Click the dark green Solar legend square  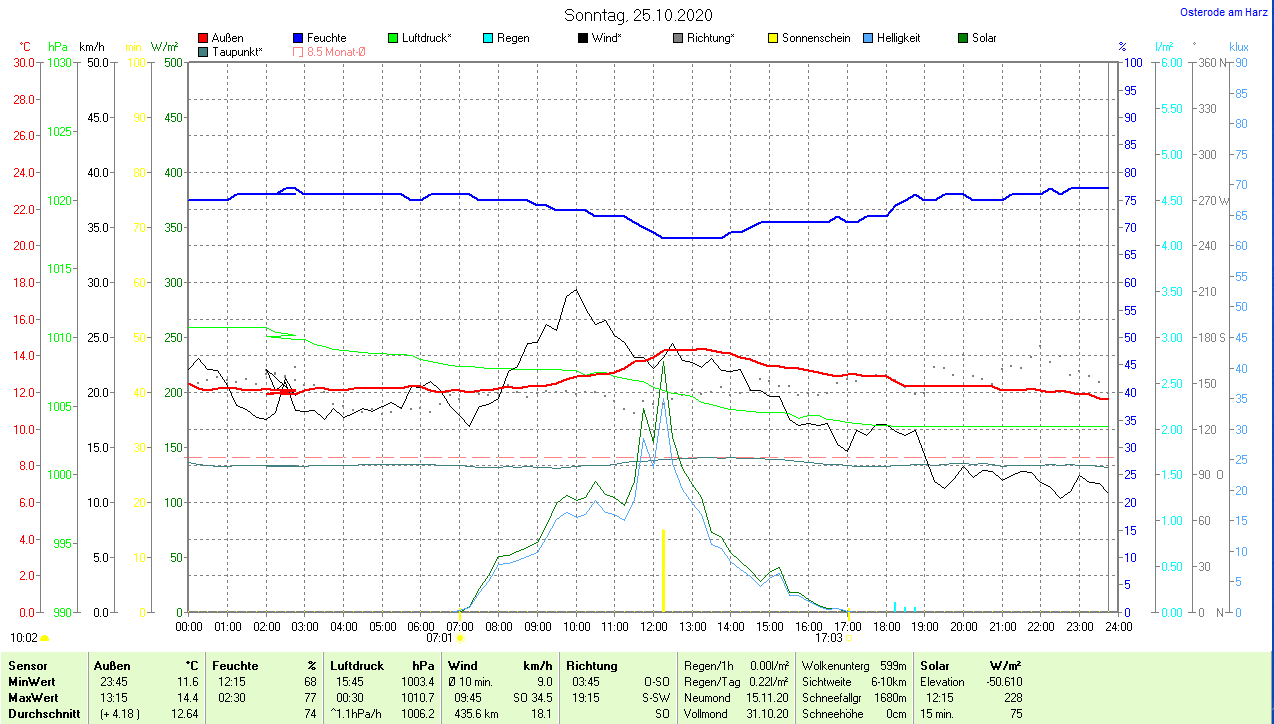(963, 38)
